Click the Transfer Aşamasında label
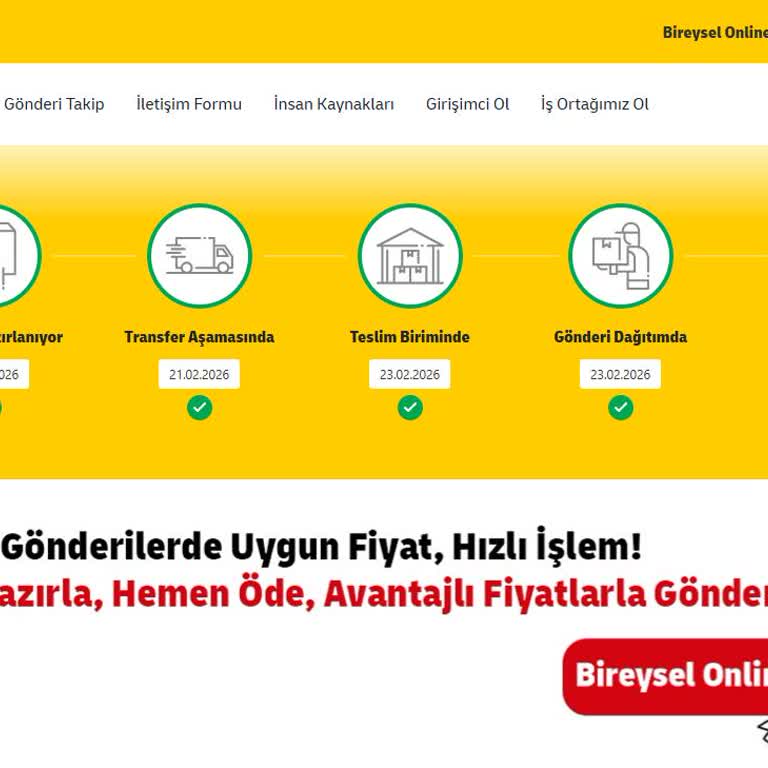The width and height of the screenshot is (768, 768). point(199,337)
